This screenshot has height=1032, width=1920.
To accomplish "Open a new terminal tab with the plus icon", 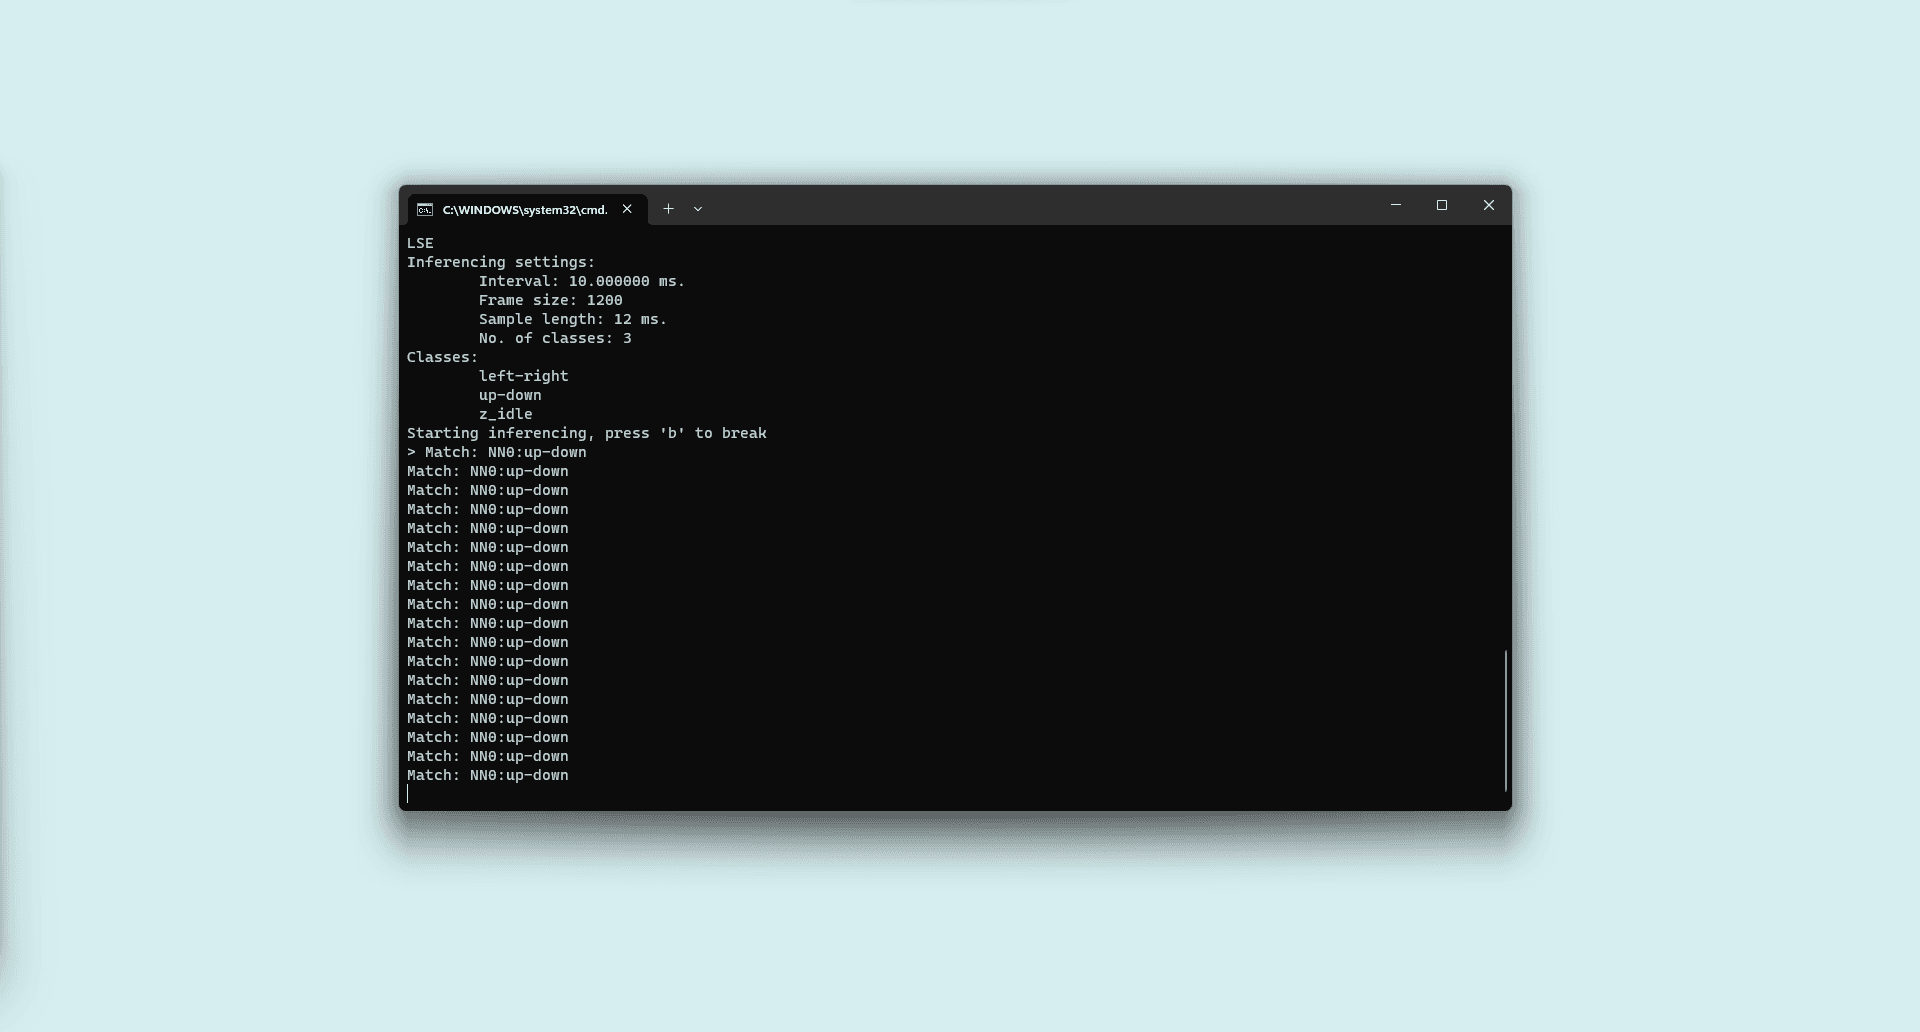I will tap(668, 209).
